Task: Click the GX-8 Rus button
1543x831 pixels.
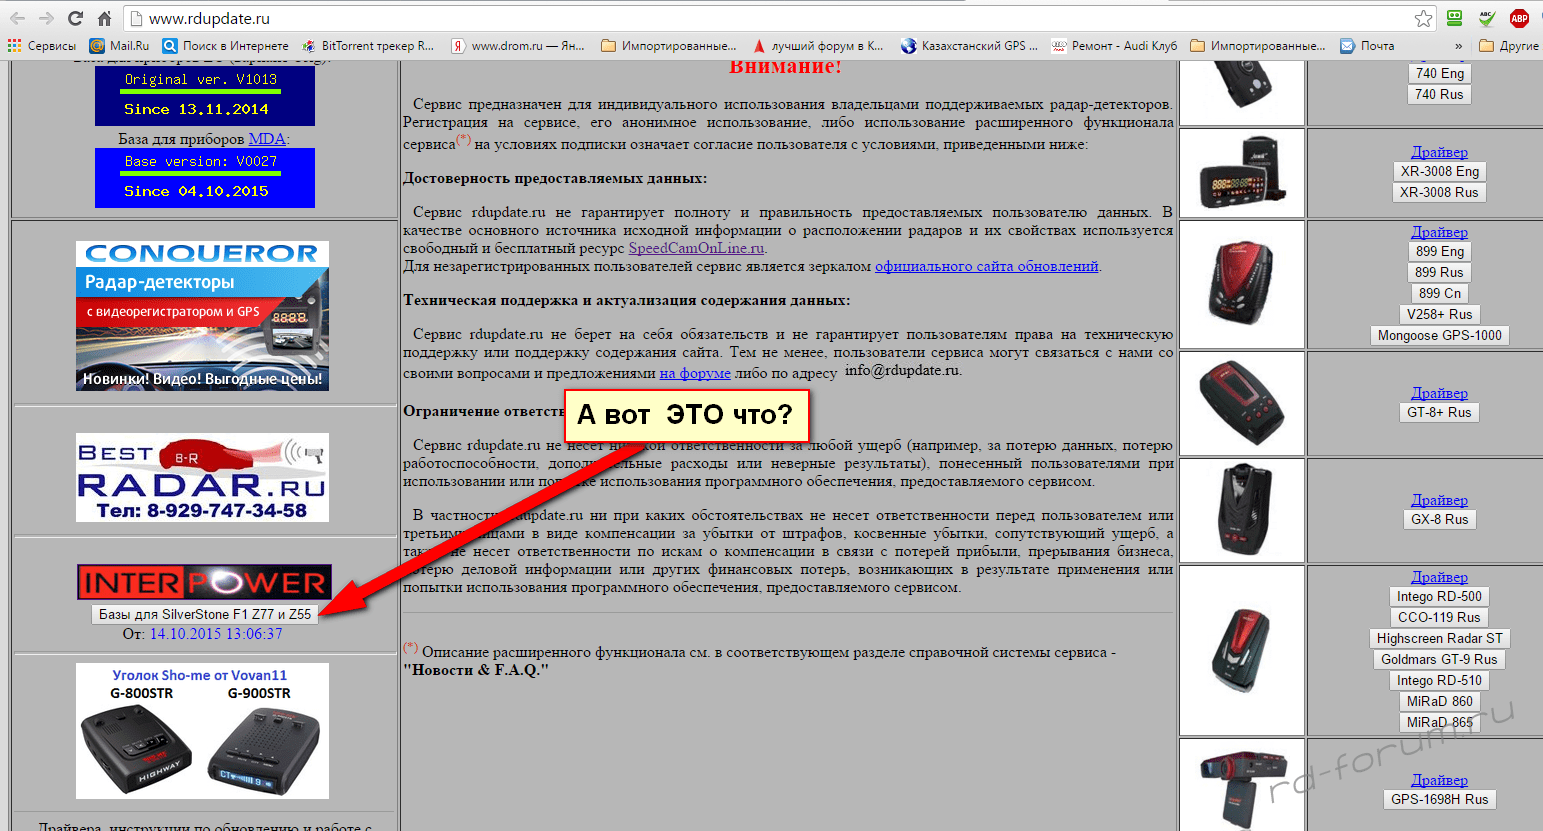Action: click(x=1439, y=519)
